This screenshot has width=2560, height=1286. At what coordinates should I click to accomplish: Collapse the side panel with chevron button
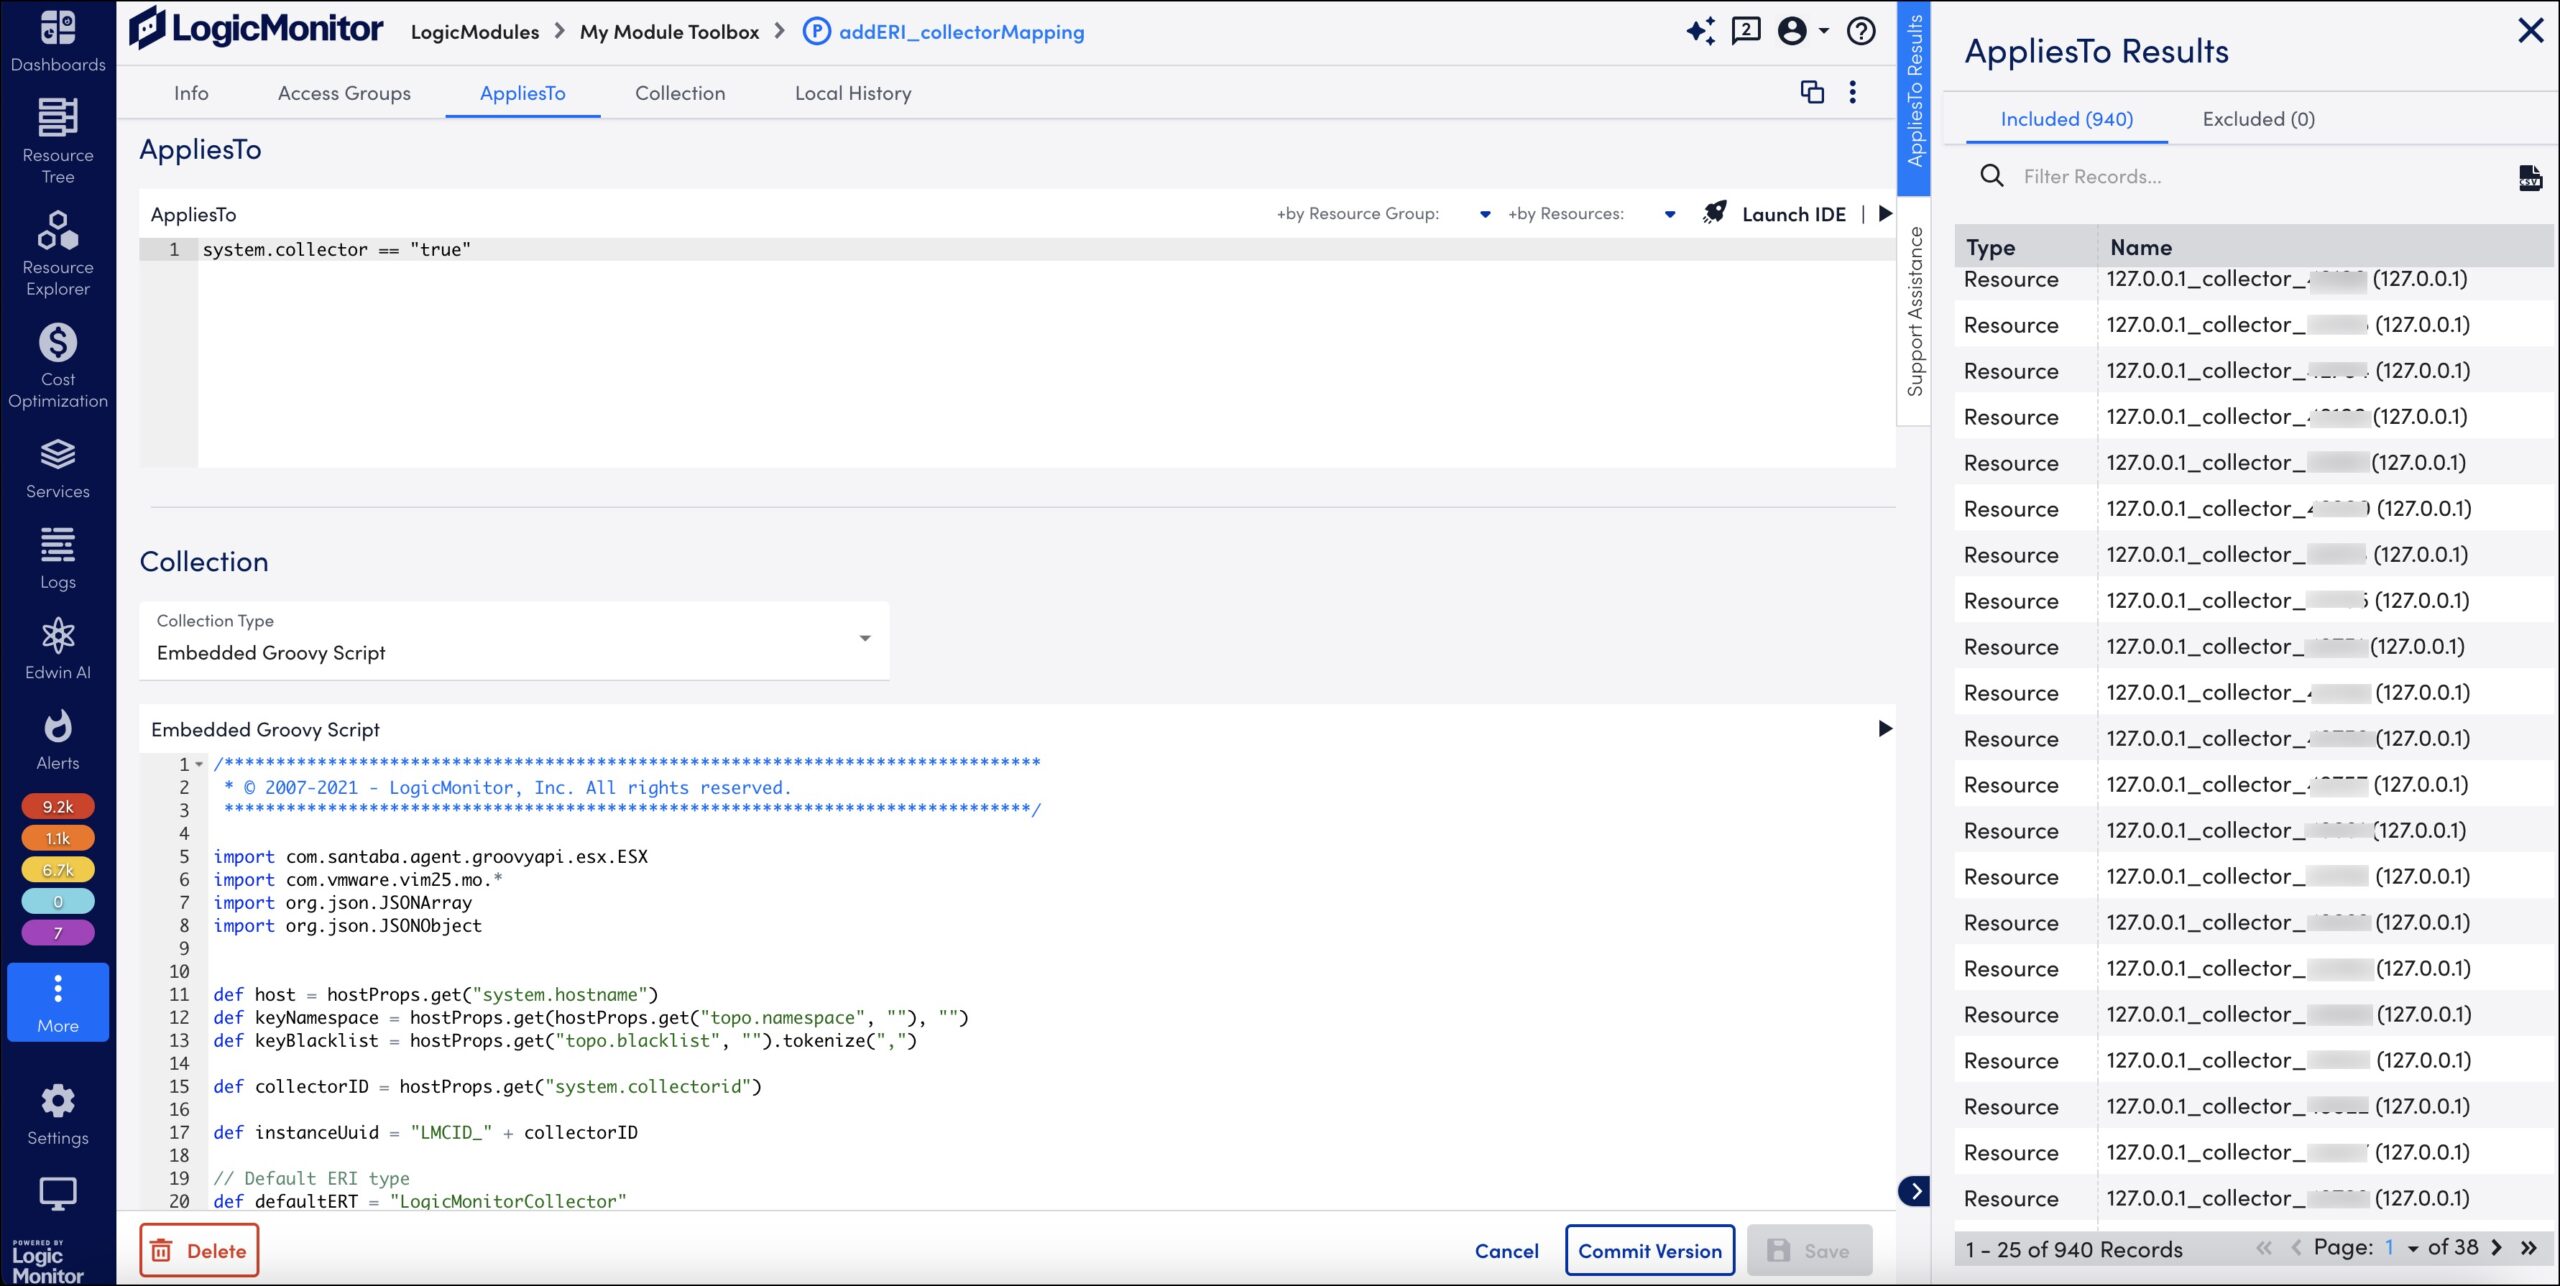pos(1915,1191)
